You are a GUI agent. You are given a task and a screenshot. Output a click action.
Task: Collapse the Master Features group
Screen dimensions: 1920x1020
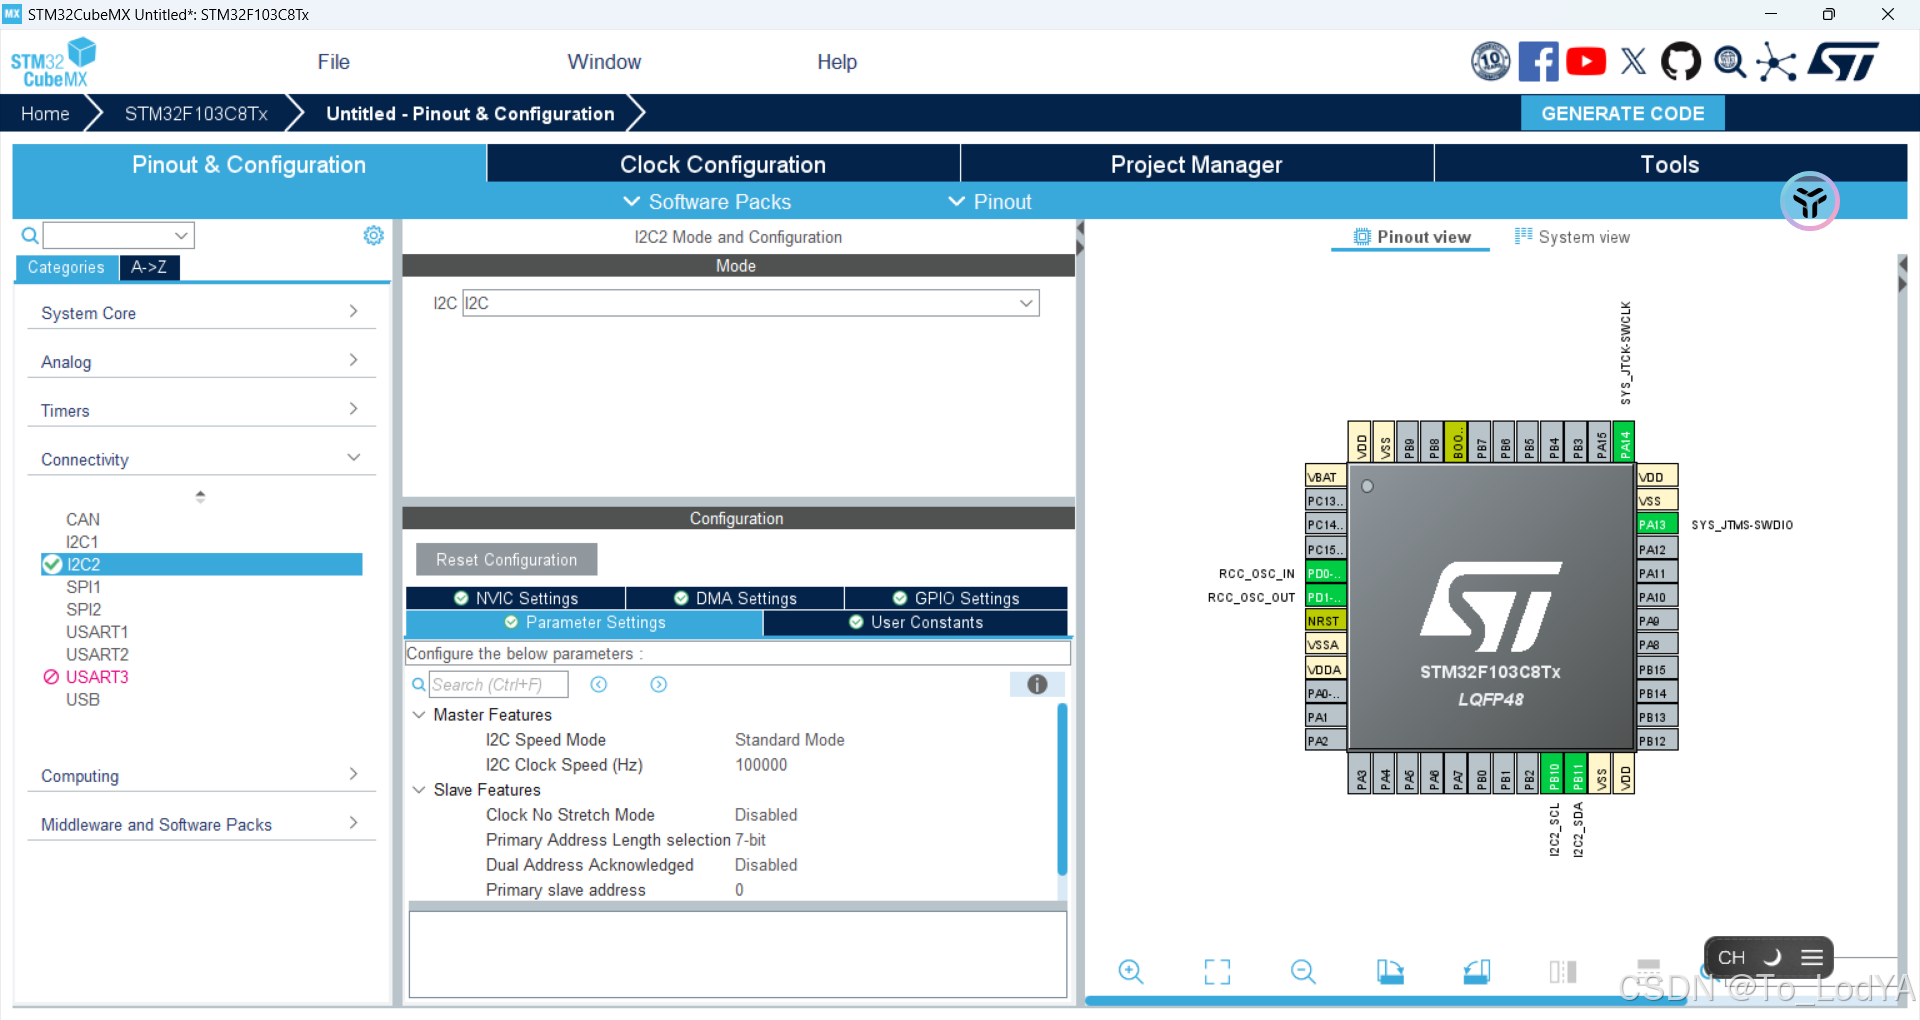click(419, 715)
